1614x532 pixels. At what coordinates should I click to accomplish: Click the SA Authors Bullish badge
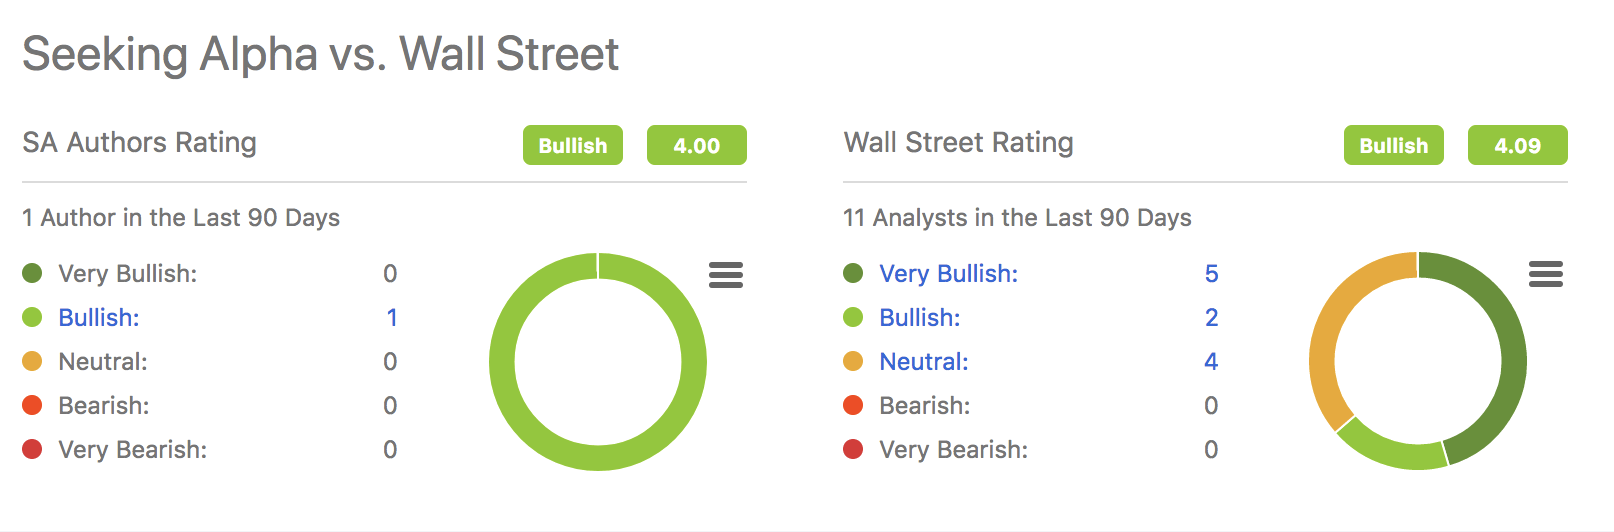(x=572, y=145)
